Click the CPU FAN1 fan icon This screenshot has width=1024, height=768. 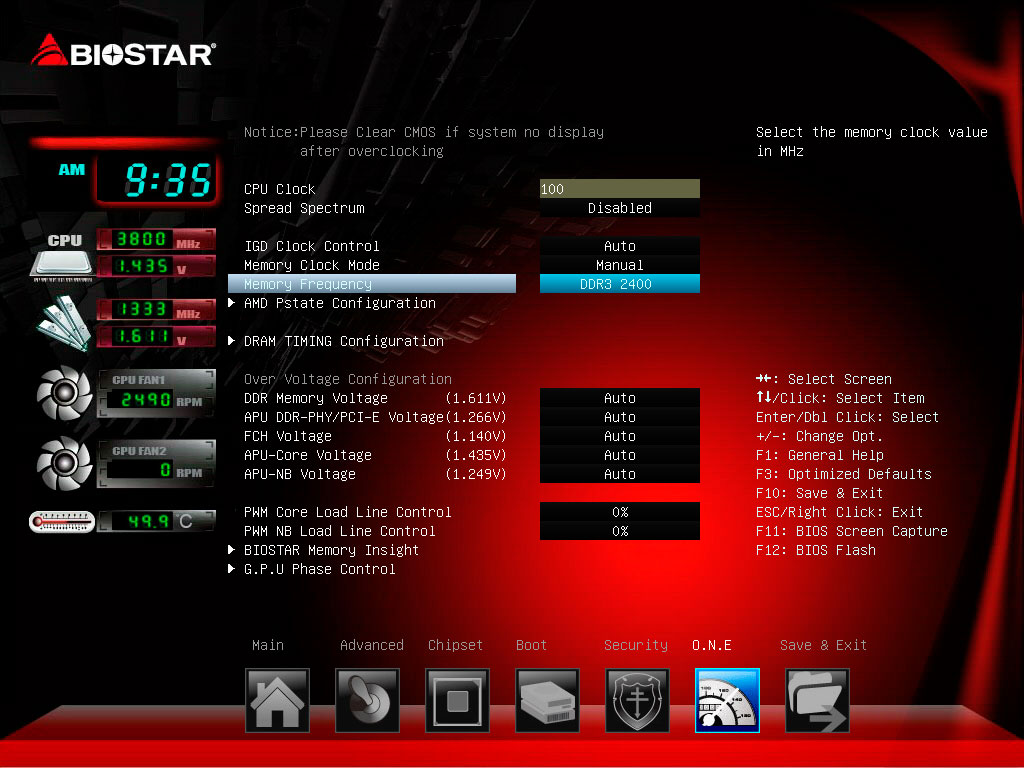(x=64, y=392)
